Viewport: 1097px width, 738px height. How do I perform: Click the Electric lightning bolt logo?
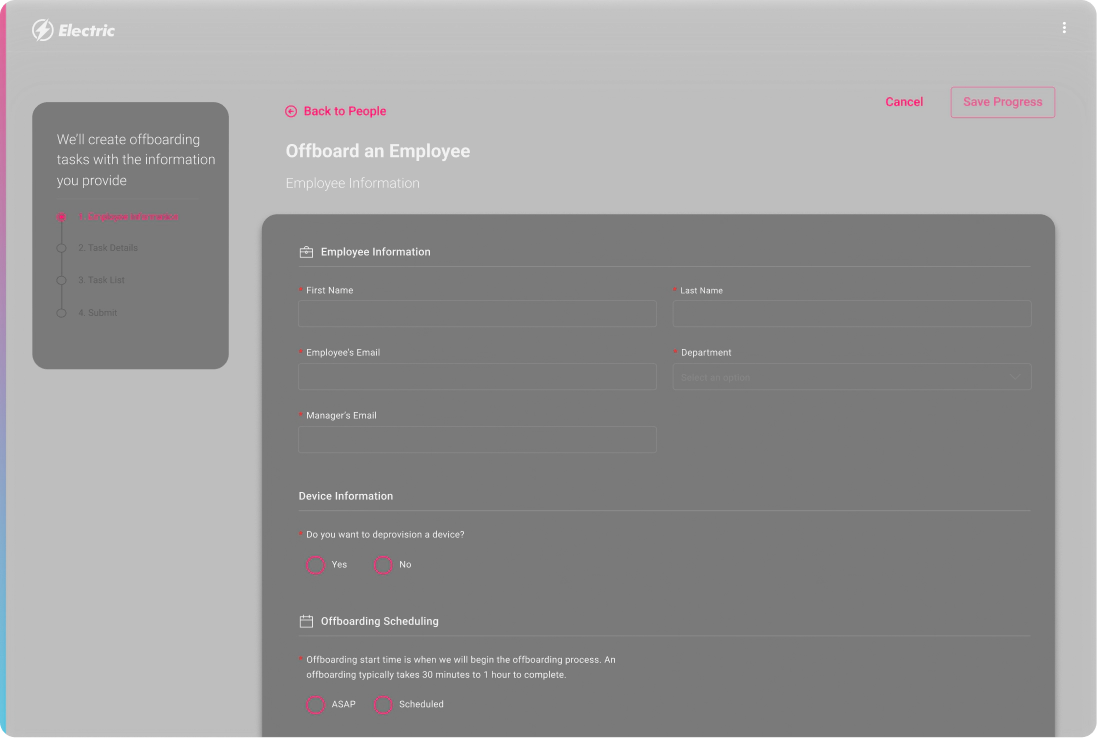[41, 29]
